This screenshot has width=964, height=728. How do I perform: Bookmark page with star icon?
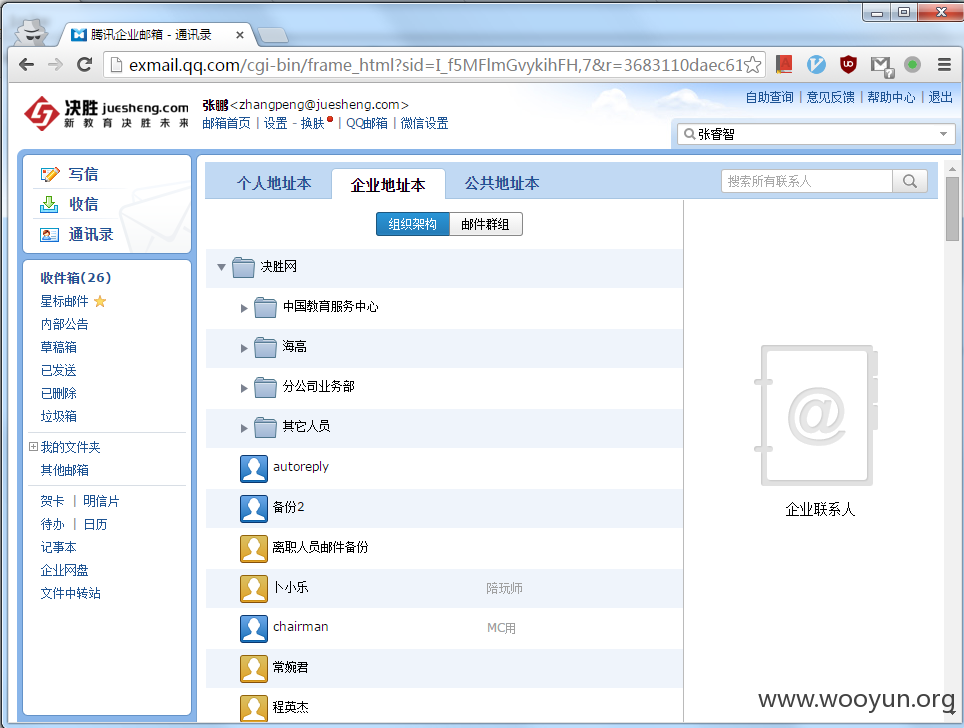click(x=753, y=65)
